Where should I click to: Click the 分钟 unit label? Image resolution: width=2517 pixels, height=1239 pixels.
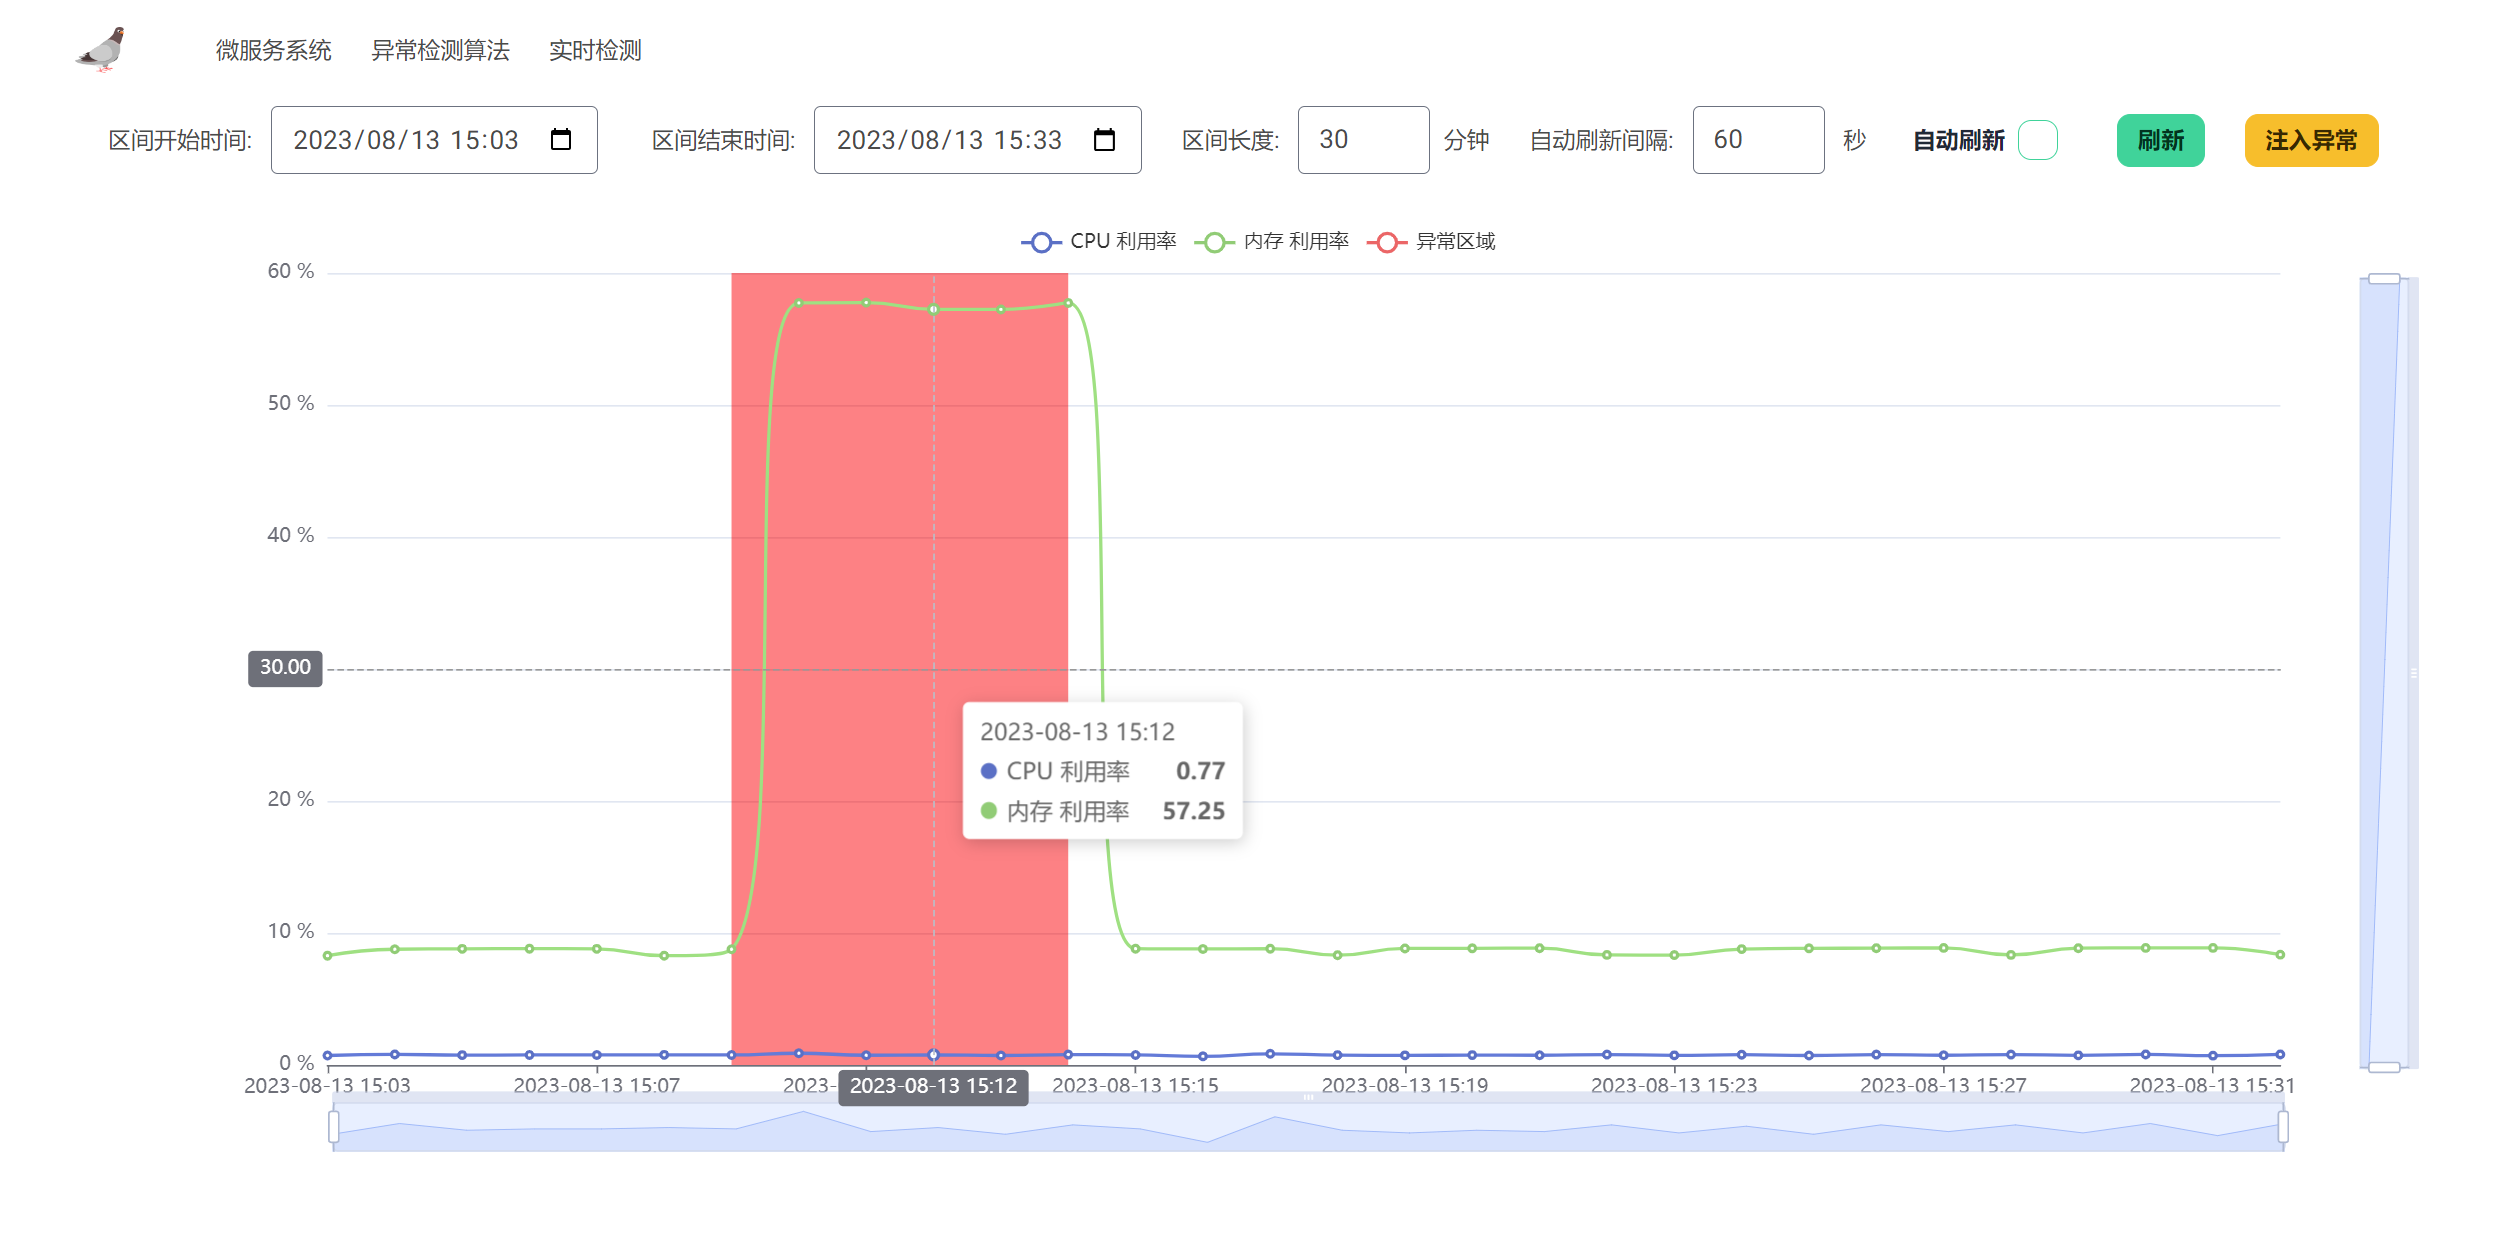pos(1466,140)
